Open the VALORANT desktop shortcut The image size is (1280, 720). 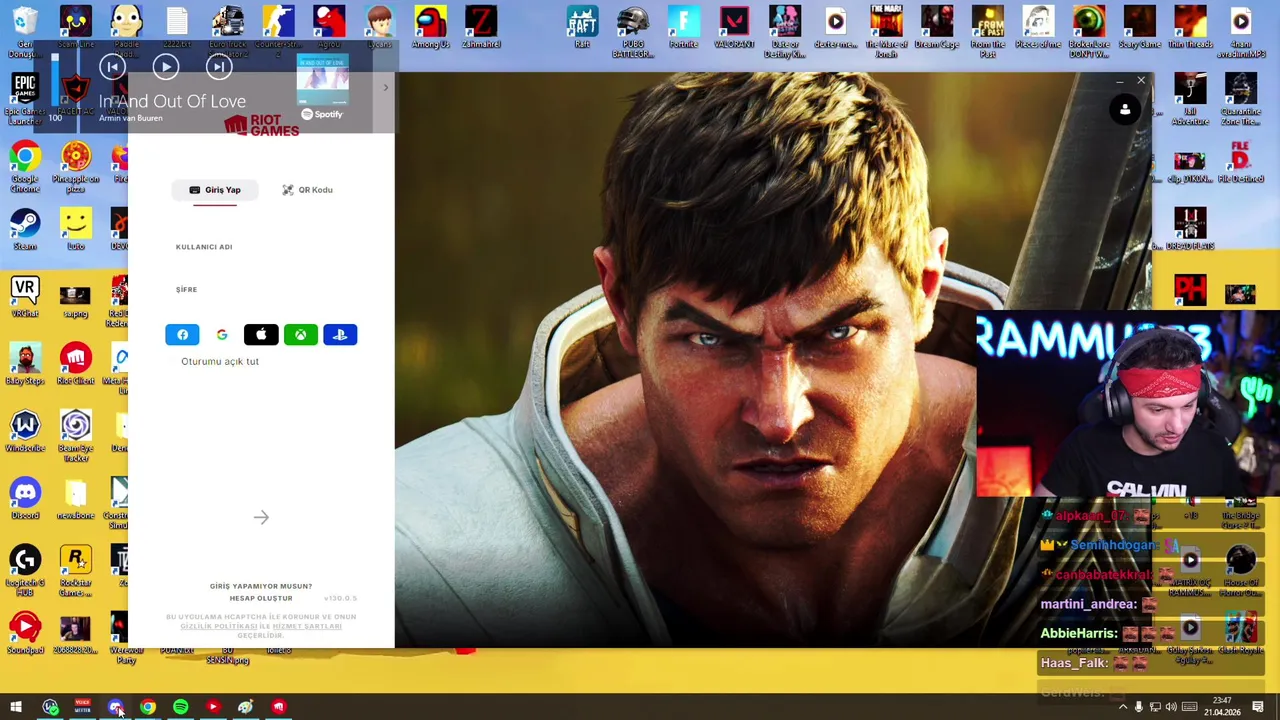pyautogui.click(x=735, y=27)
